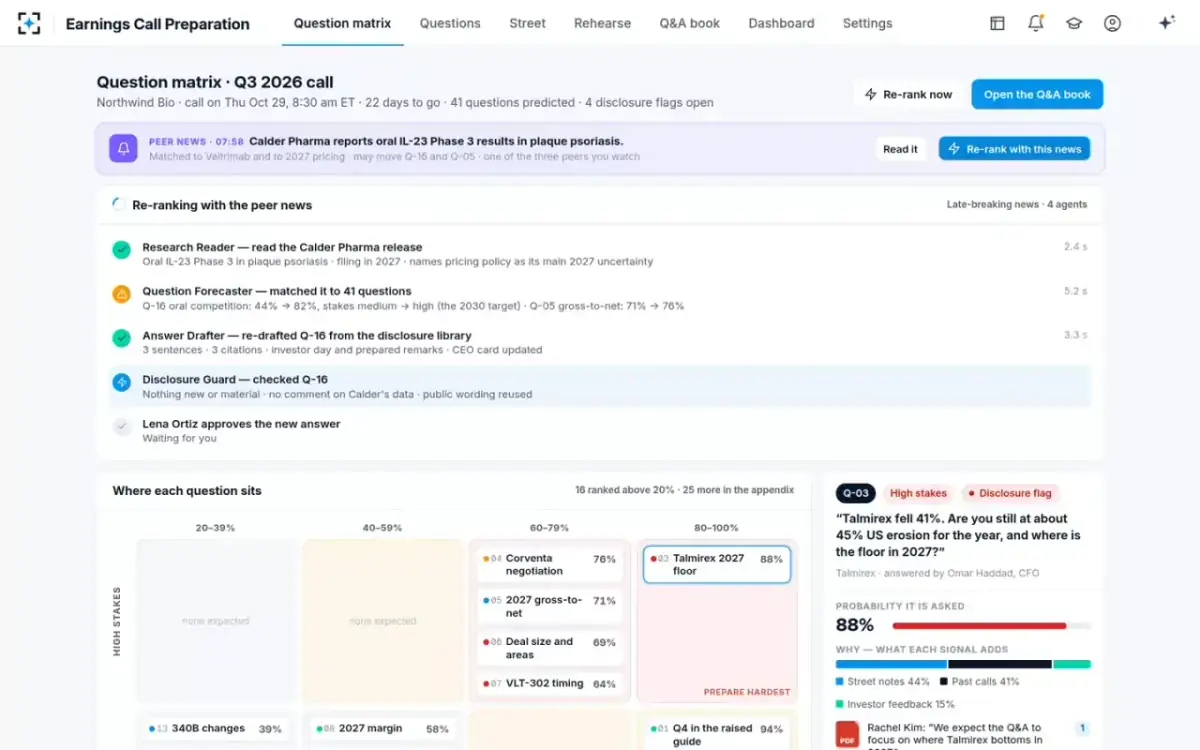Click the green Investor feedback signal segment
The height and width of the screenshot is (750, 1200).
(x=1072, y=664)
